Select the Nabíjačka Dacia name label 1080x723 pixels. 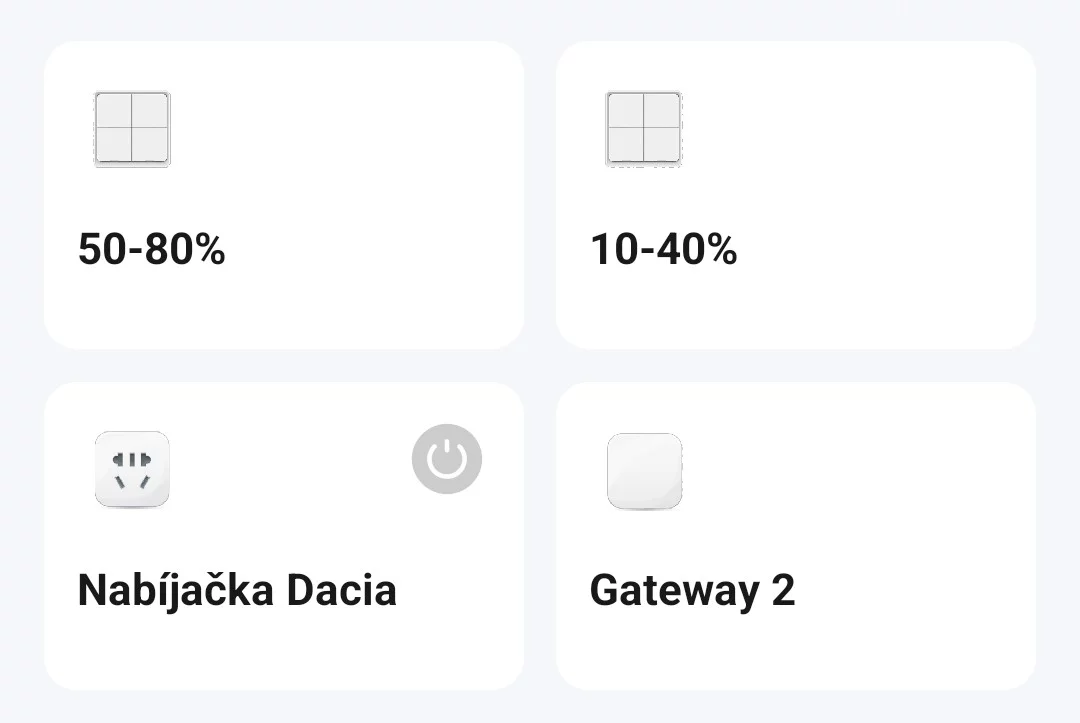pos(237,590)
